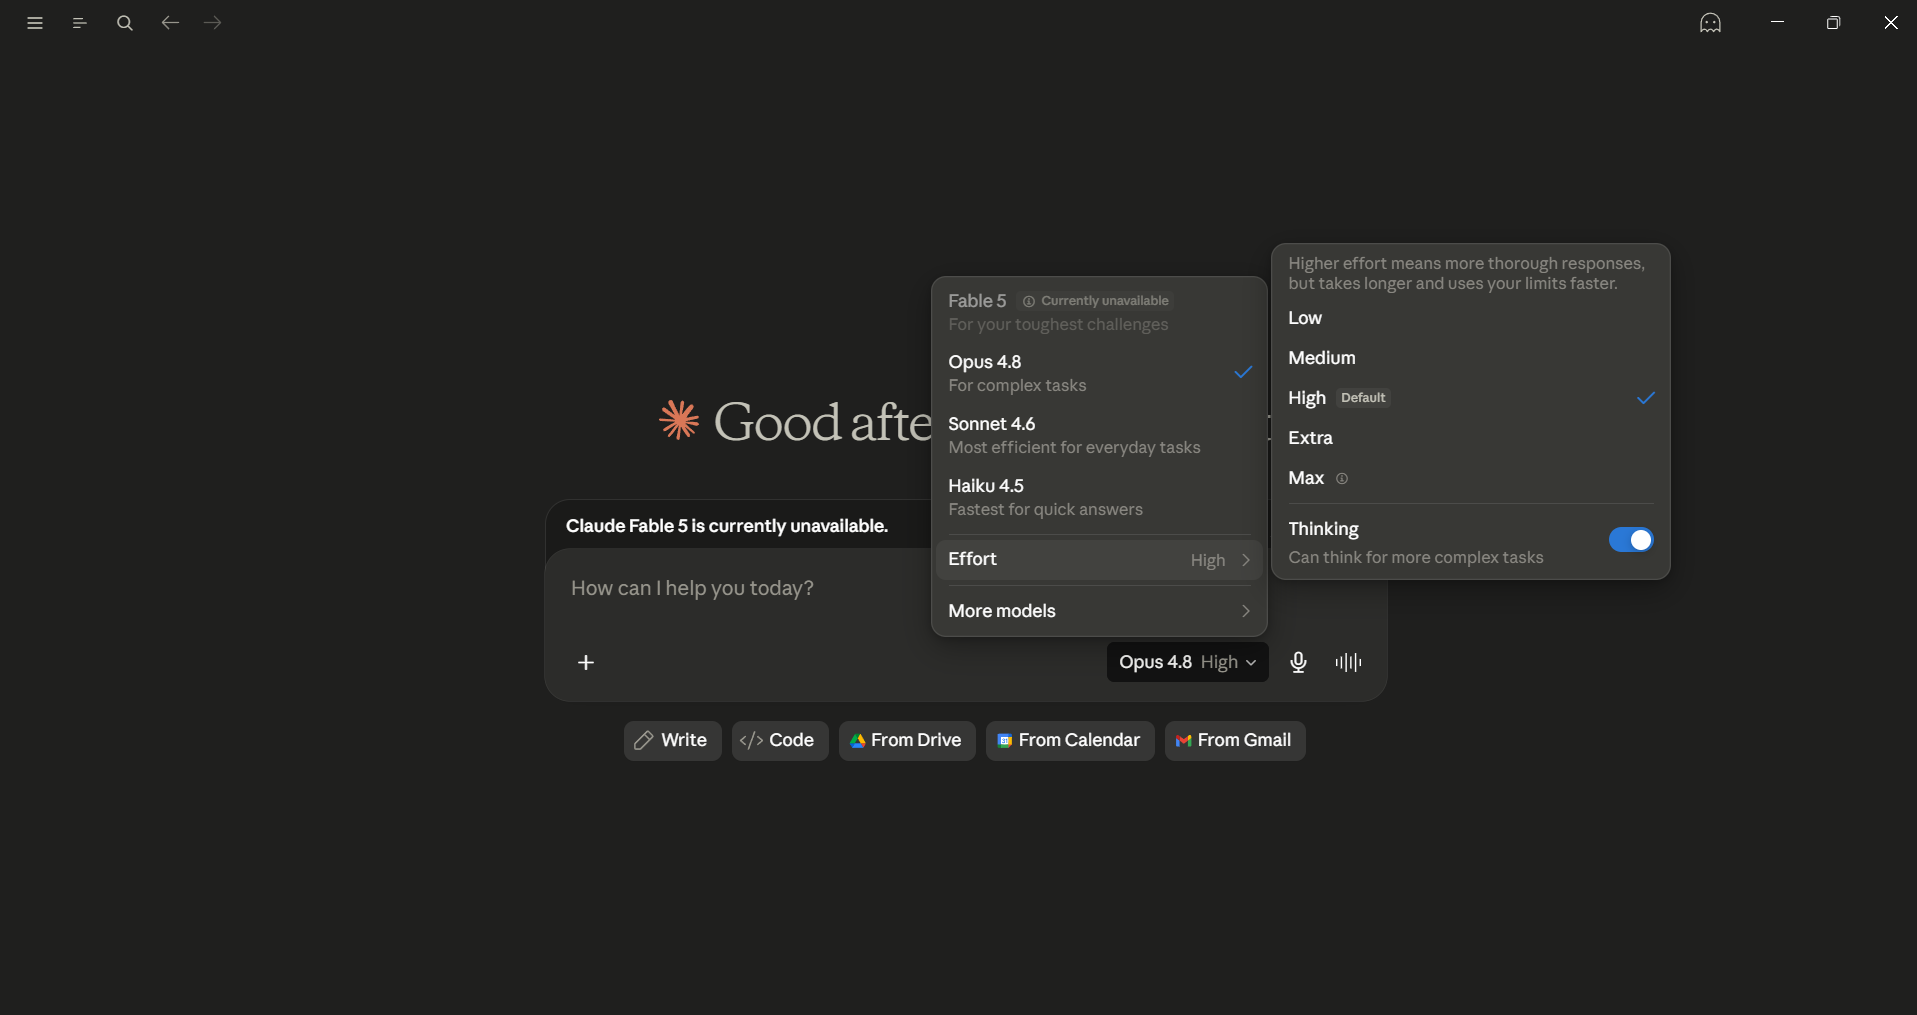This screenshot has width=1917, height=1015.
Task: Click the info icon next to Max
Action: click(x=1342, y=479)
